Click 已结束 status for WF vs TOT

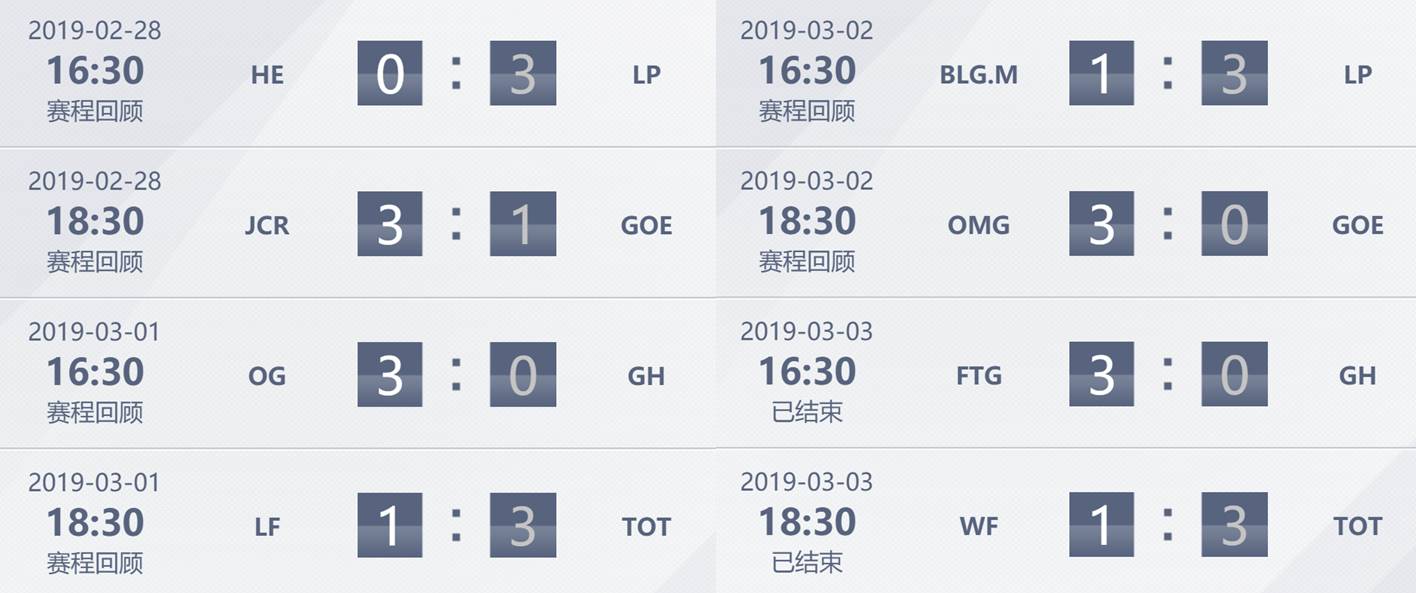coord(807,563)
